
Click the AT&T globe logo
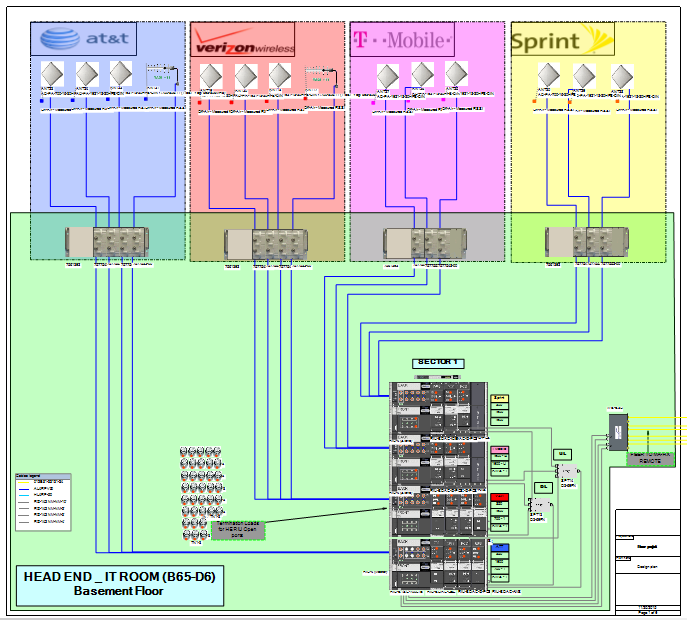coord(60,39)
